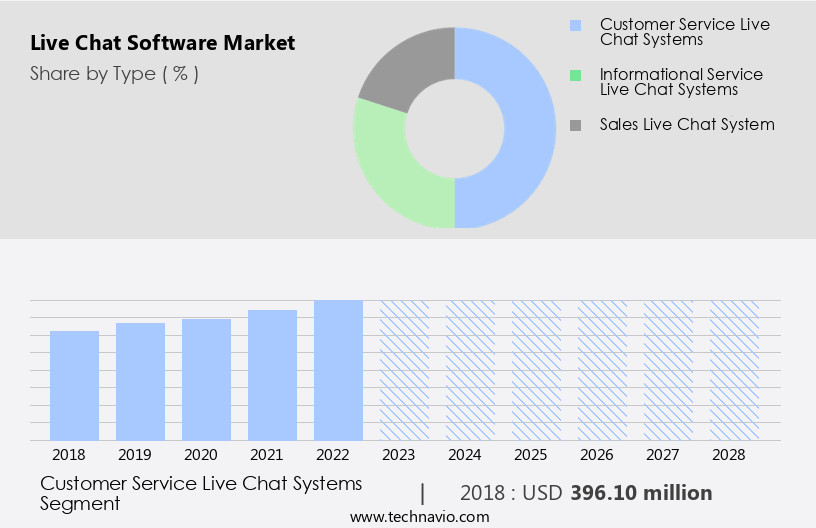Click the green Informational Service legend swatch
816x528 pixels.
[x=574, y=75]
